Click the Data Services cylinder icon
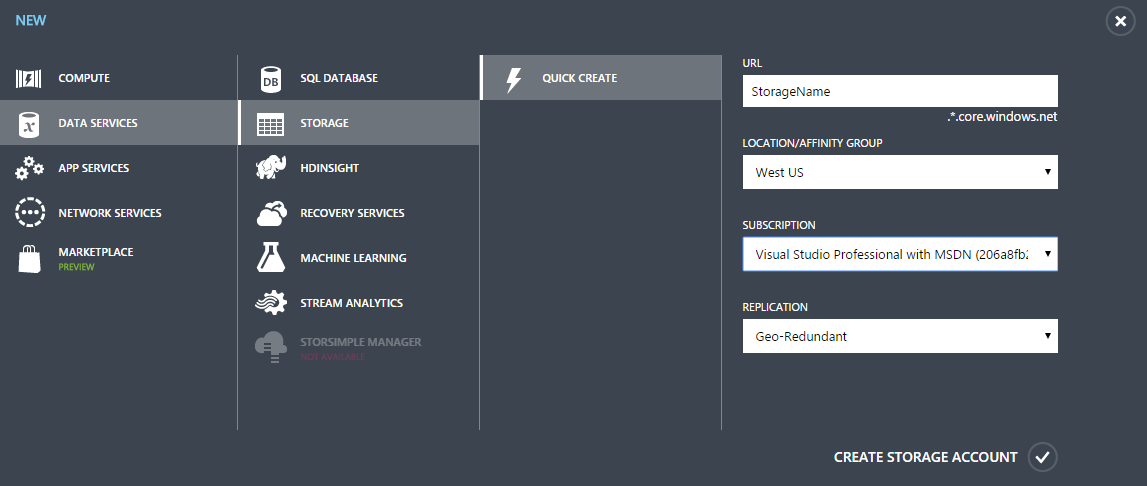The height and width of the screenshot is (486, 1147). click(30, 123)
